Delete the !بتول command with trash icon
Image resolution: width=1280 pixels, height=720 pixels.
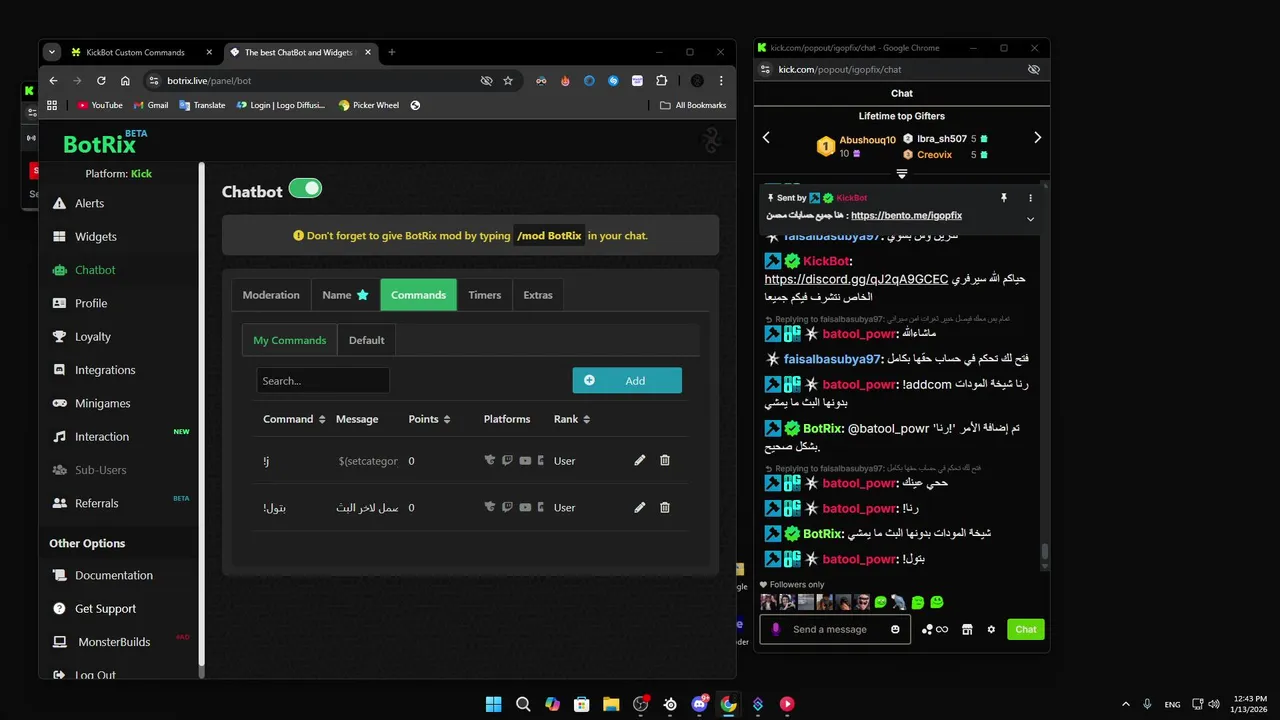tap(665, 507)
